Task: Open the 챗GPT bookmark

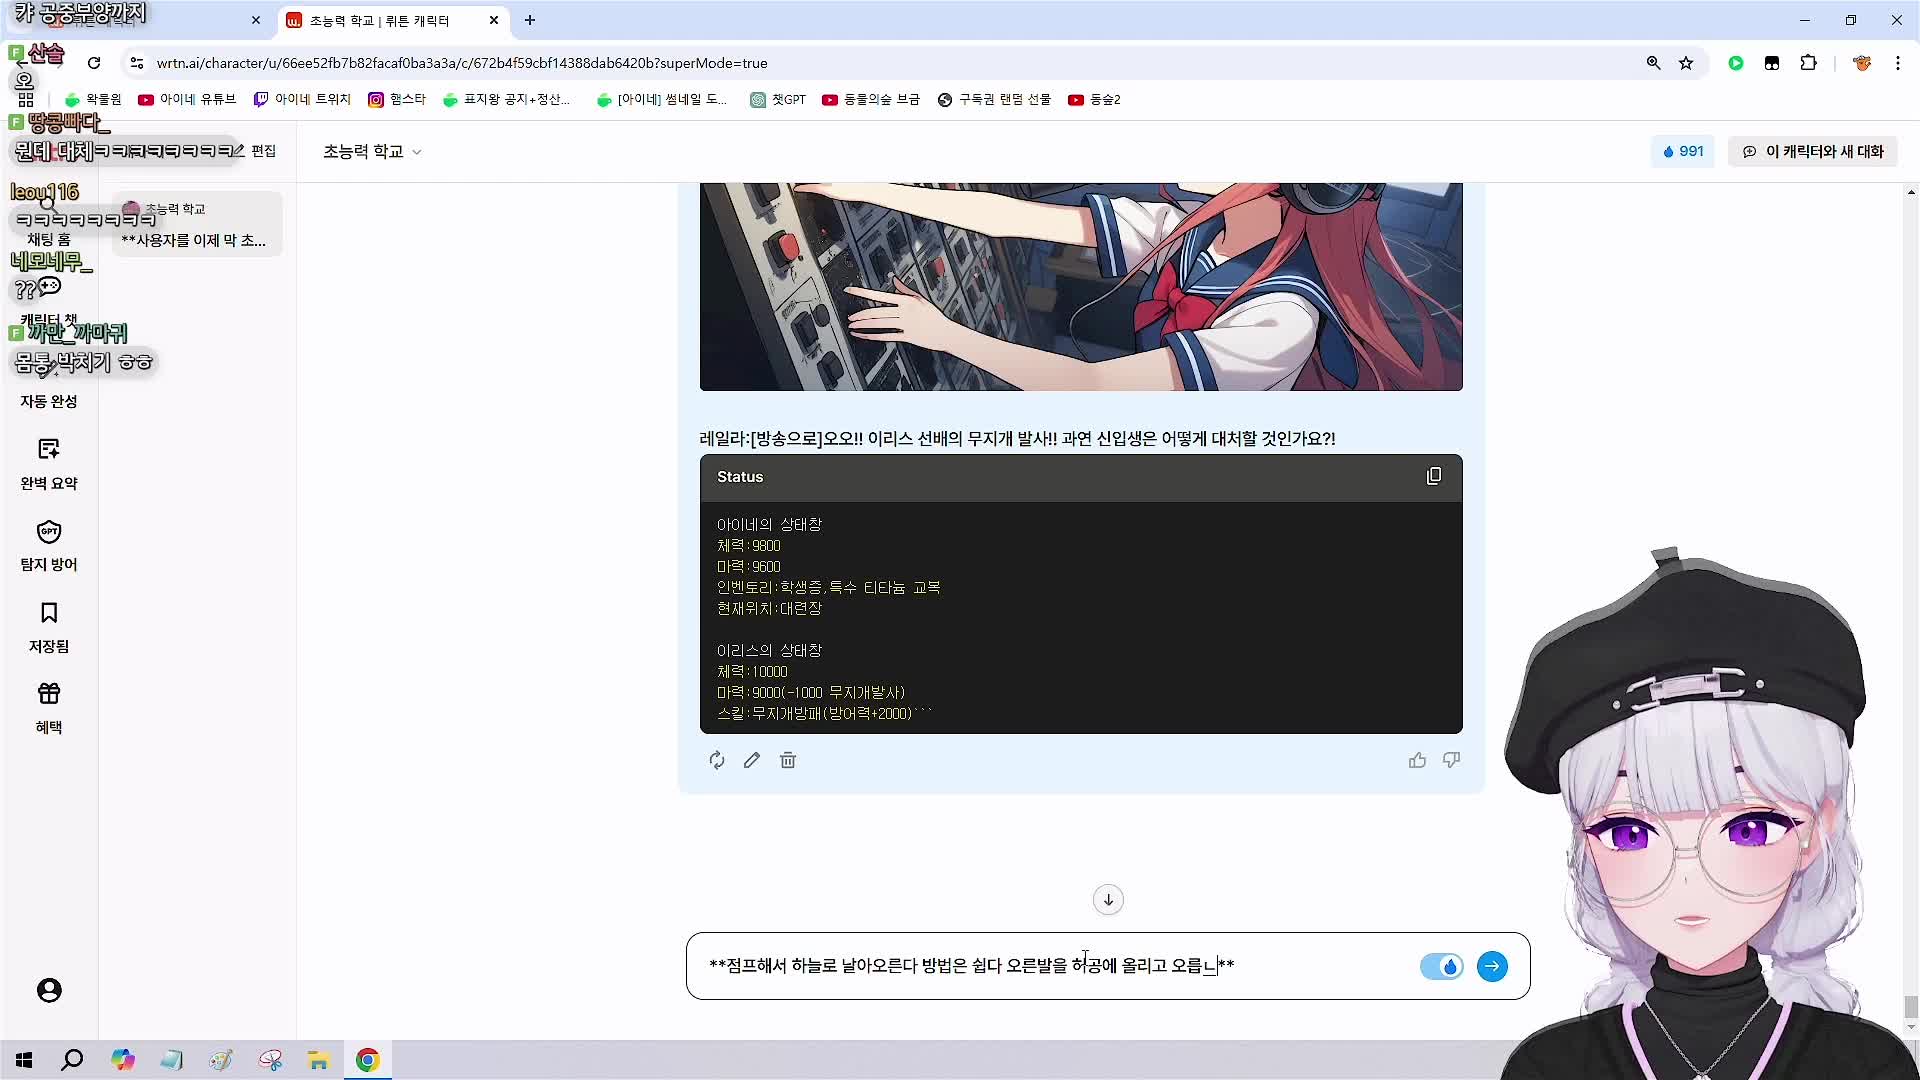Action: click(778, 100)
